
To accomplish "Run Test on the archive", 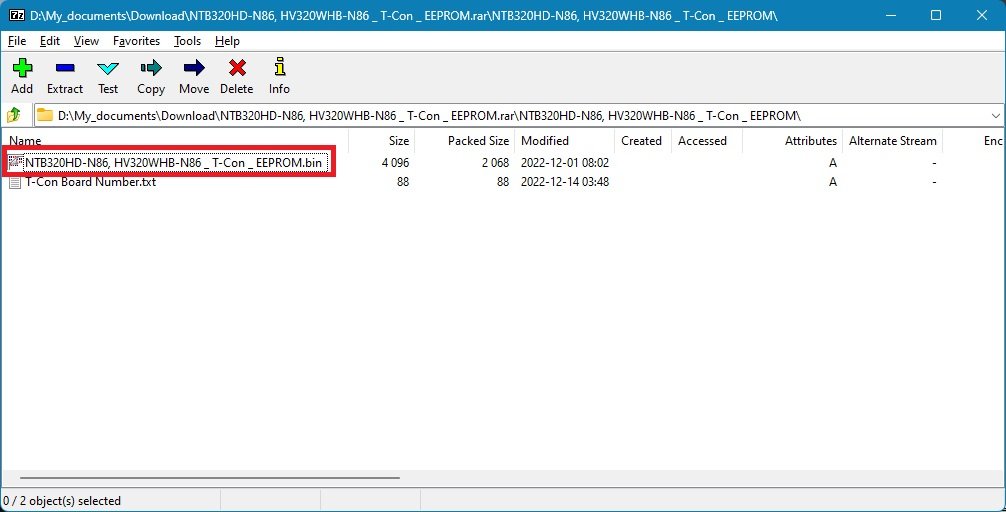I will 108,69.
